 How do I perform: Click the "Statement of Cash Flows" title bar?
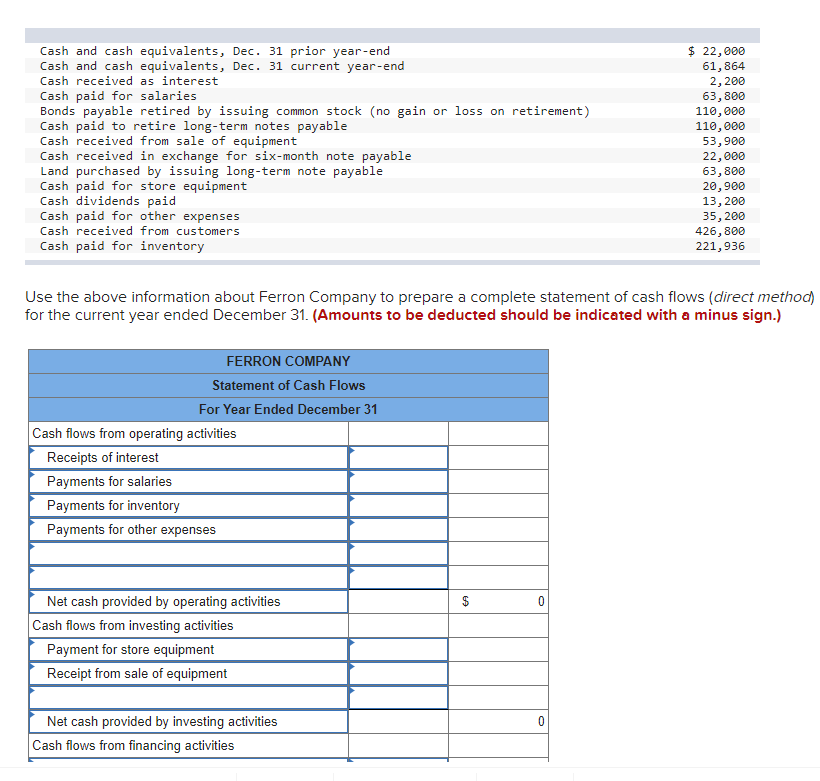288,385
